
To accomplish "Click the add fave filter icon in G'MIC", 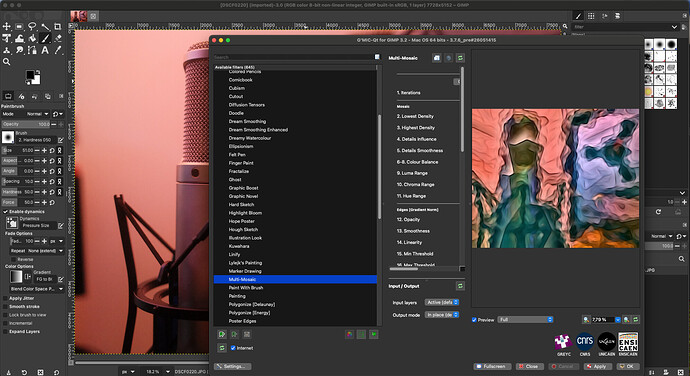I will [x=222, y=335].
